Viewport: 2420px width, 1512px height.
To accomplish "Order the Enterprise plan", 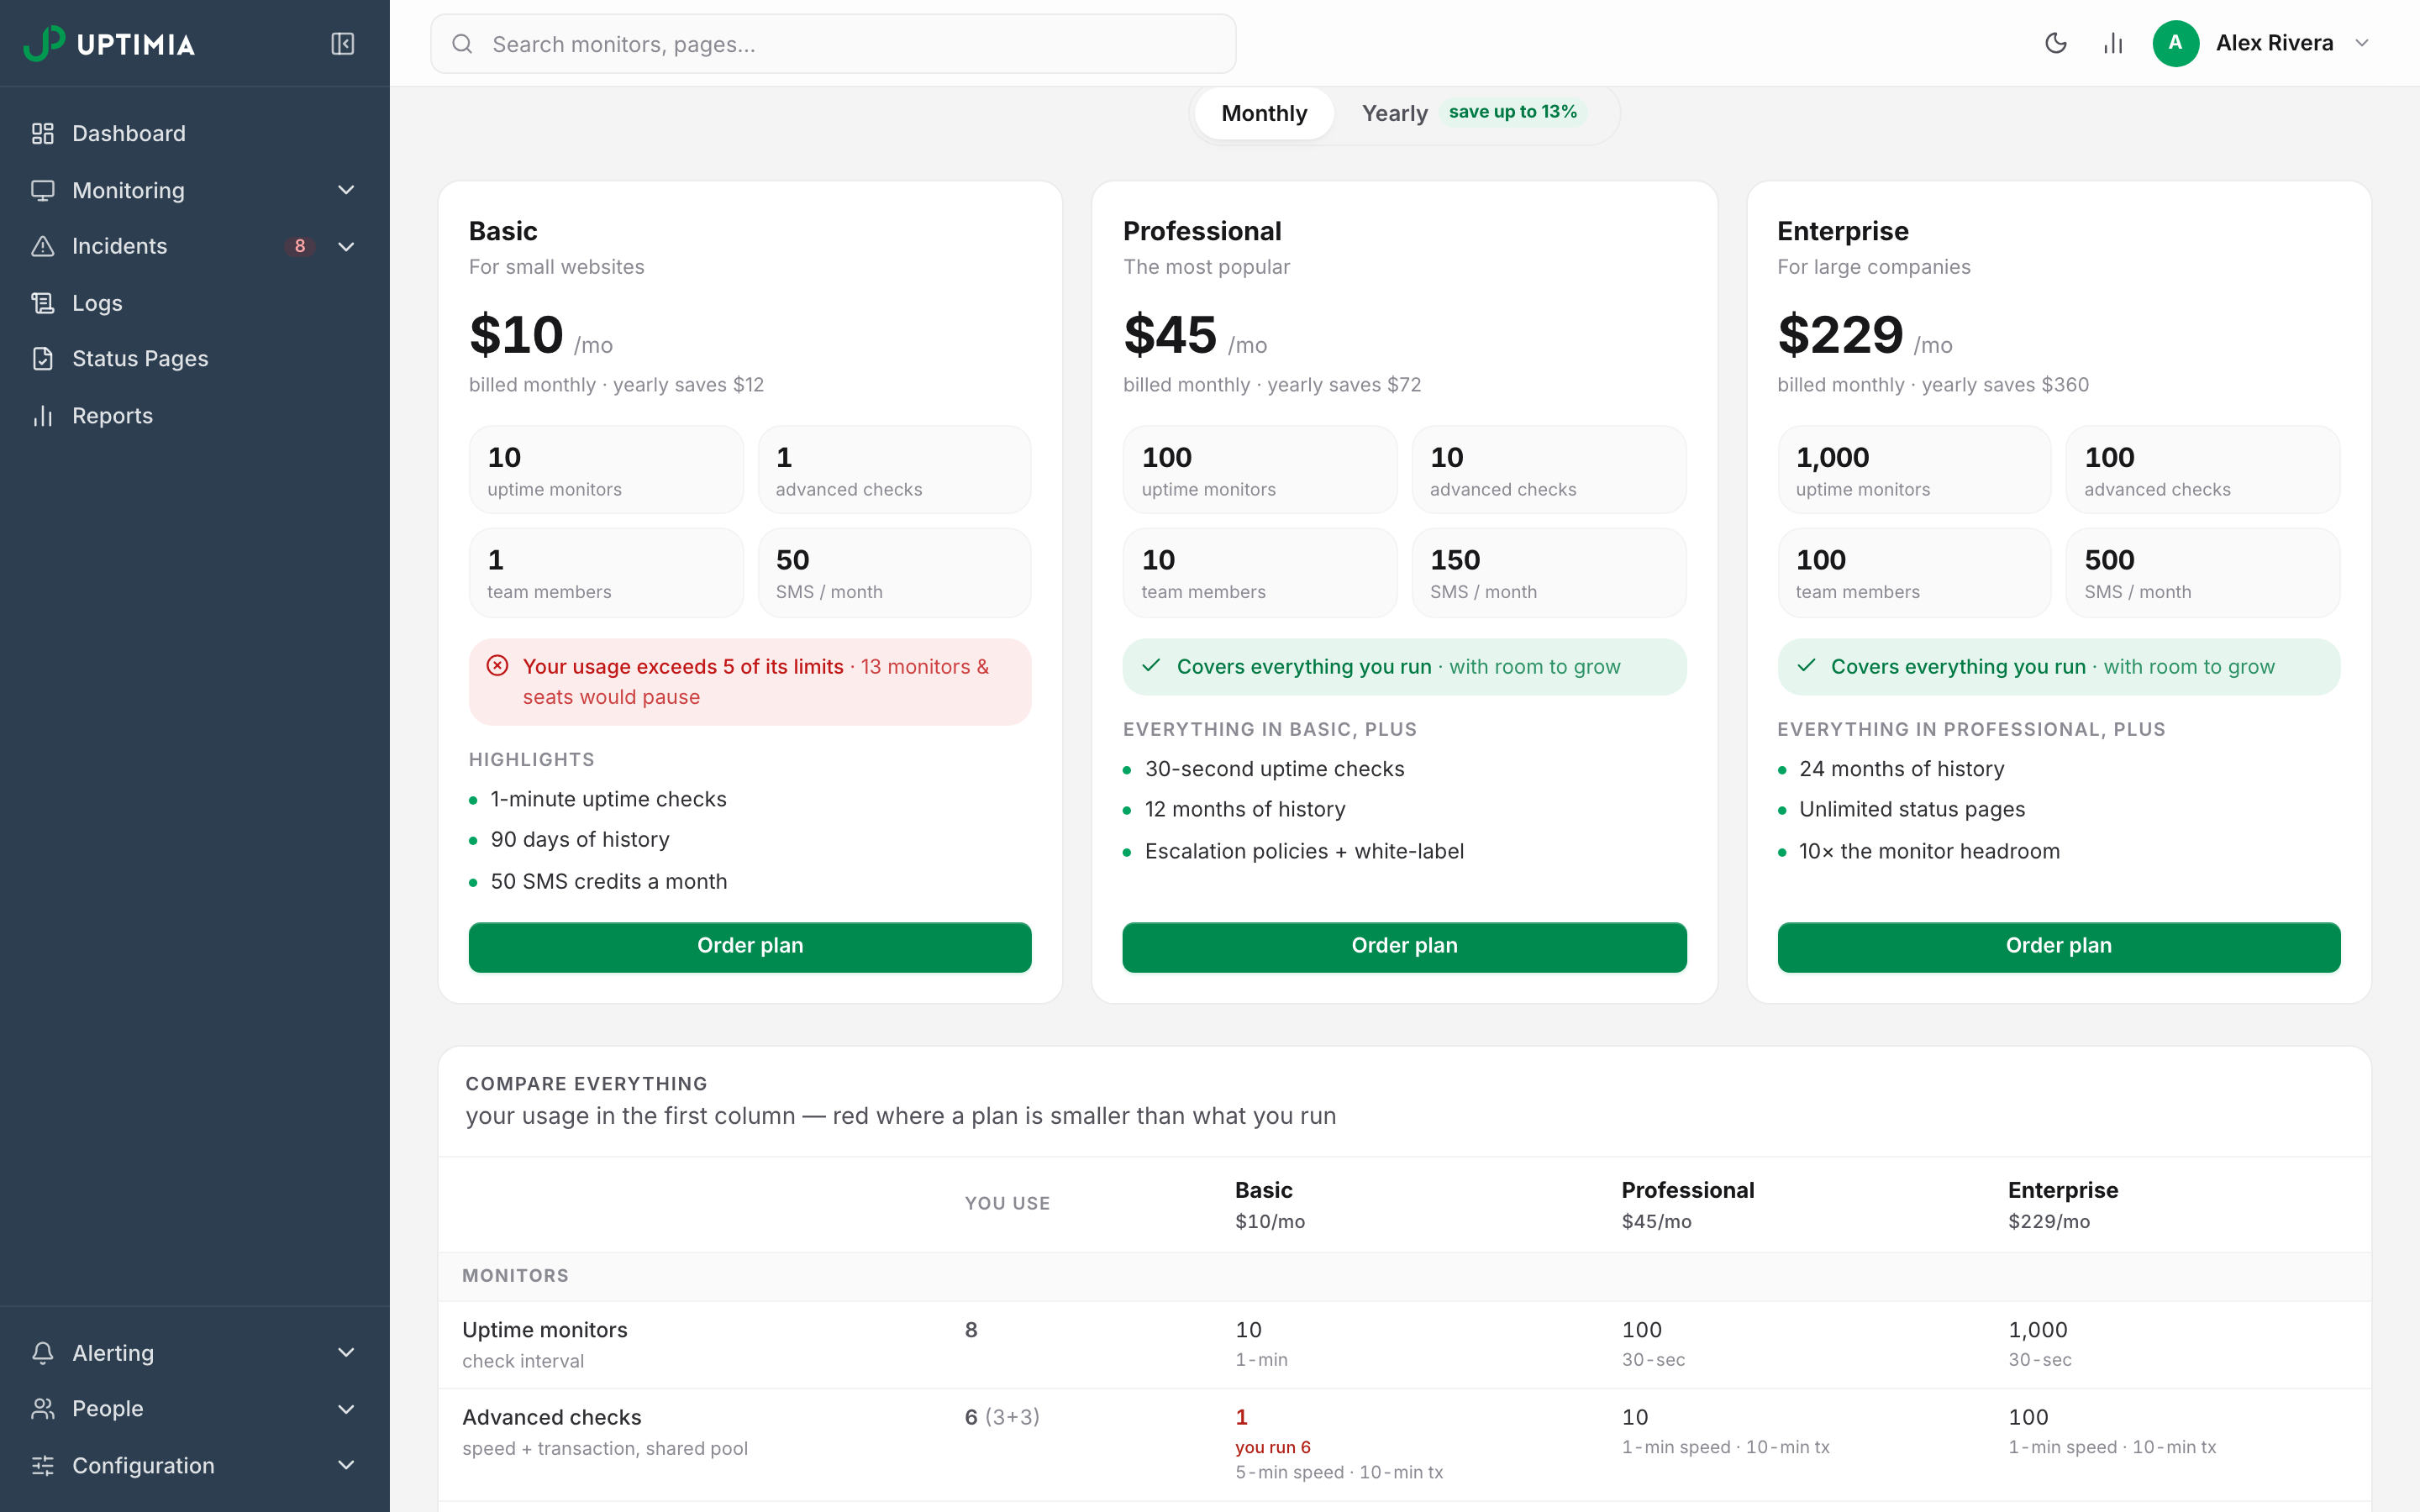I will (x=2058, y=946).
